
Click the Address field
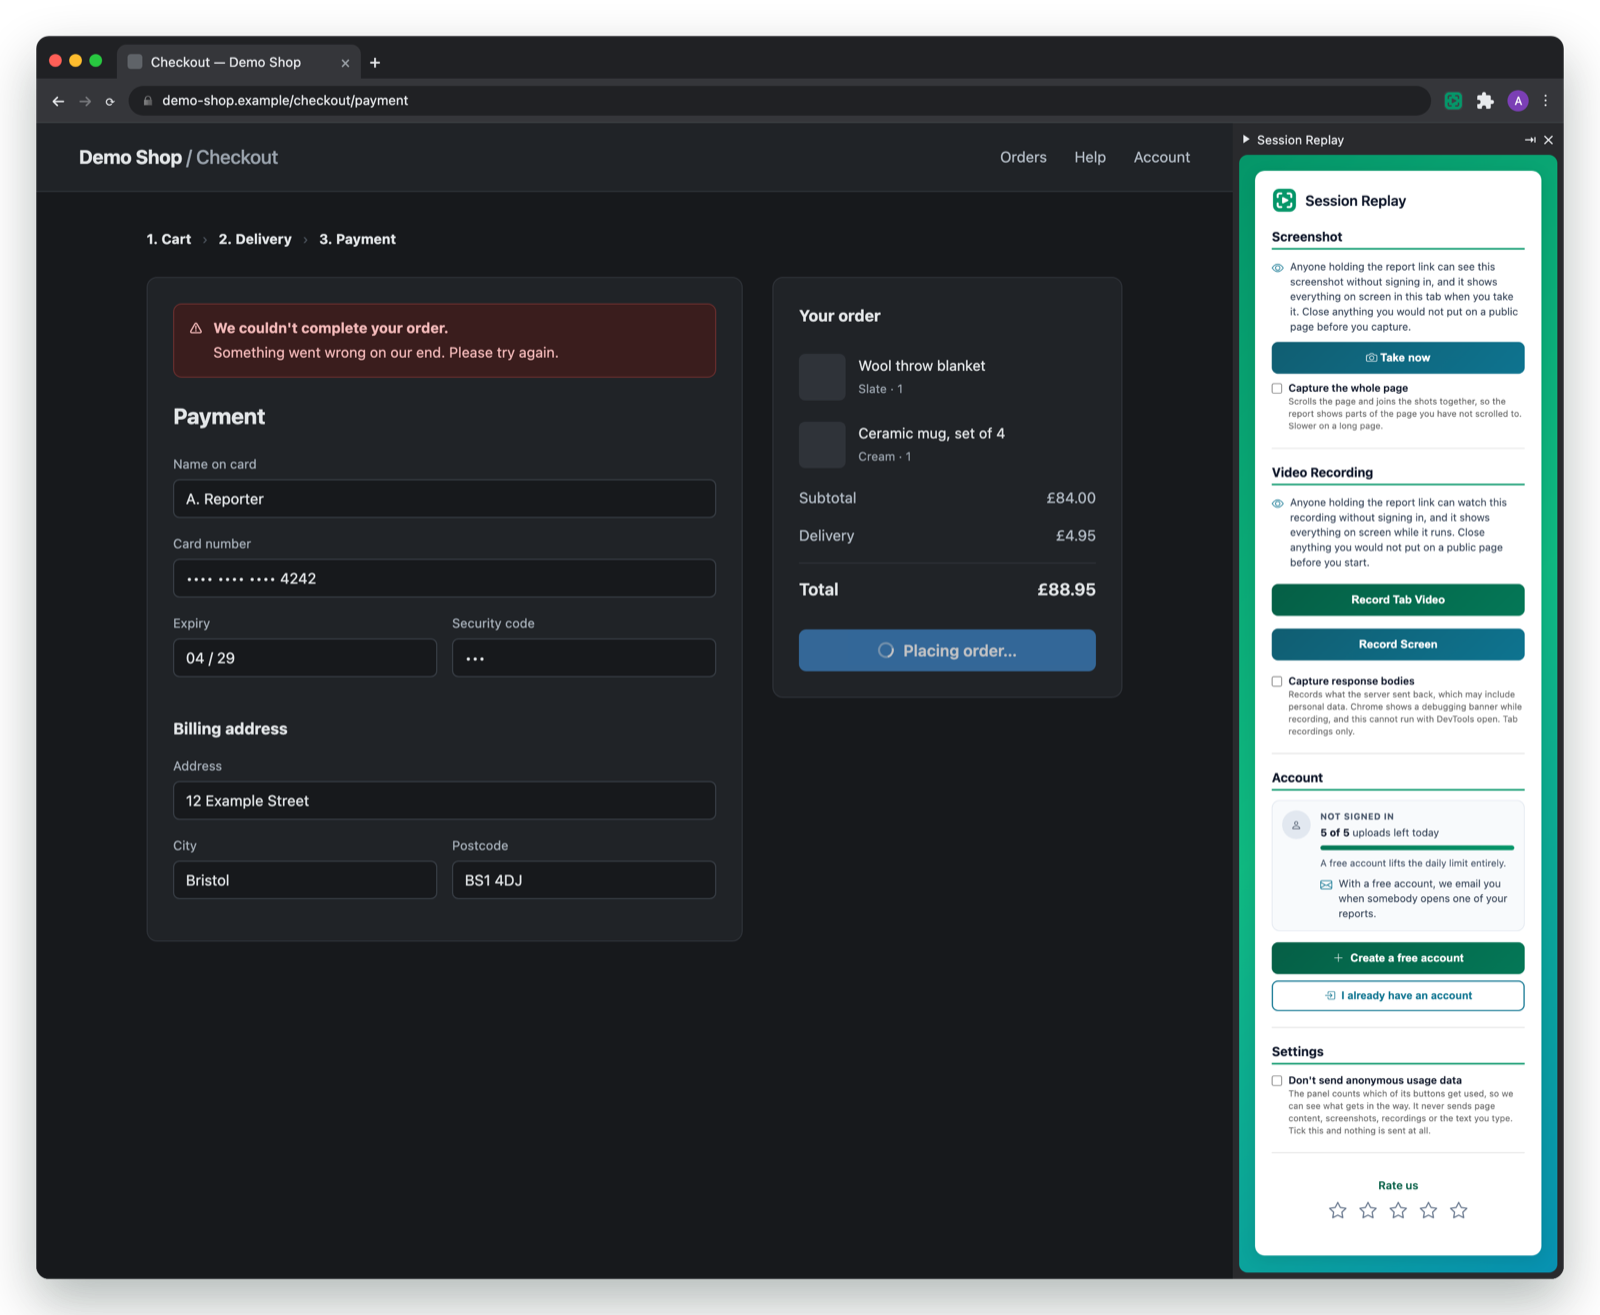pos(444,801)
